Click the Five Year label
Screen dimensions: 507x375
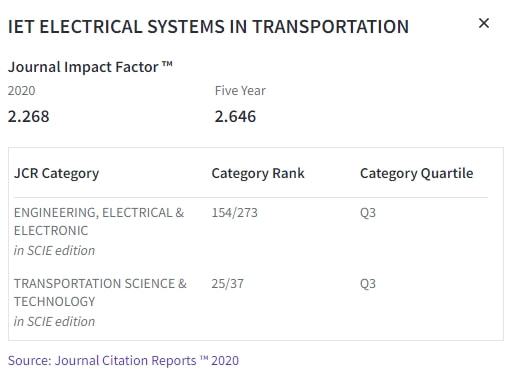pyautogui.click(x=240, y=91)
